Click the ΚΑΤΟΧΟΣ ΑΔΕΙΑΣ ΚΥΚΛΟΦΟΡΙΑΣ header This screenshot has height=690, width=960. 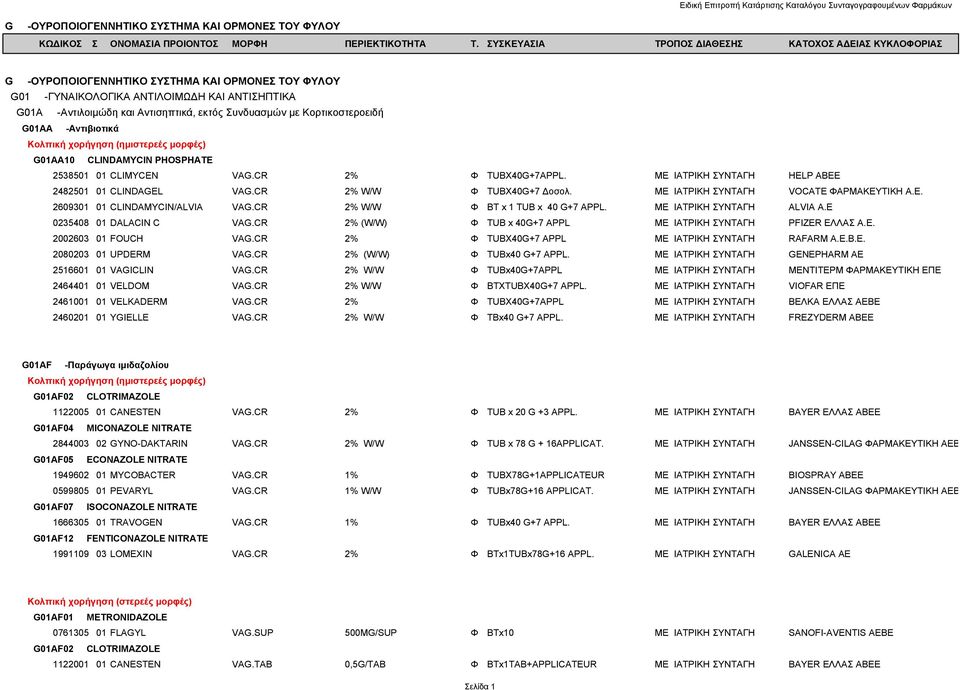tap(865, 44)
